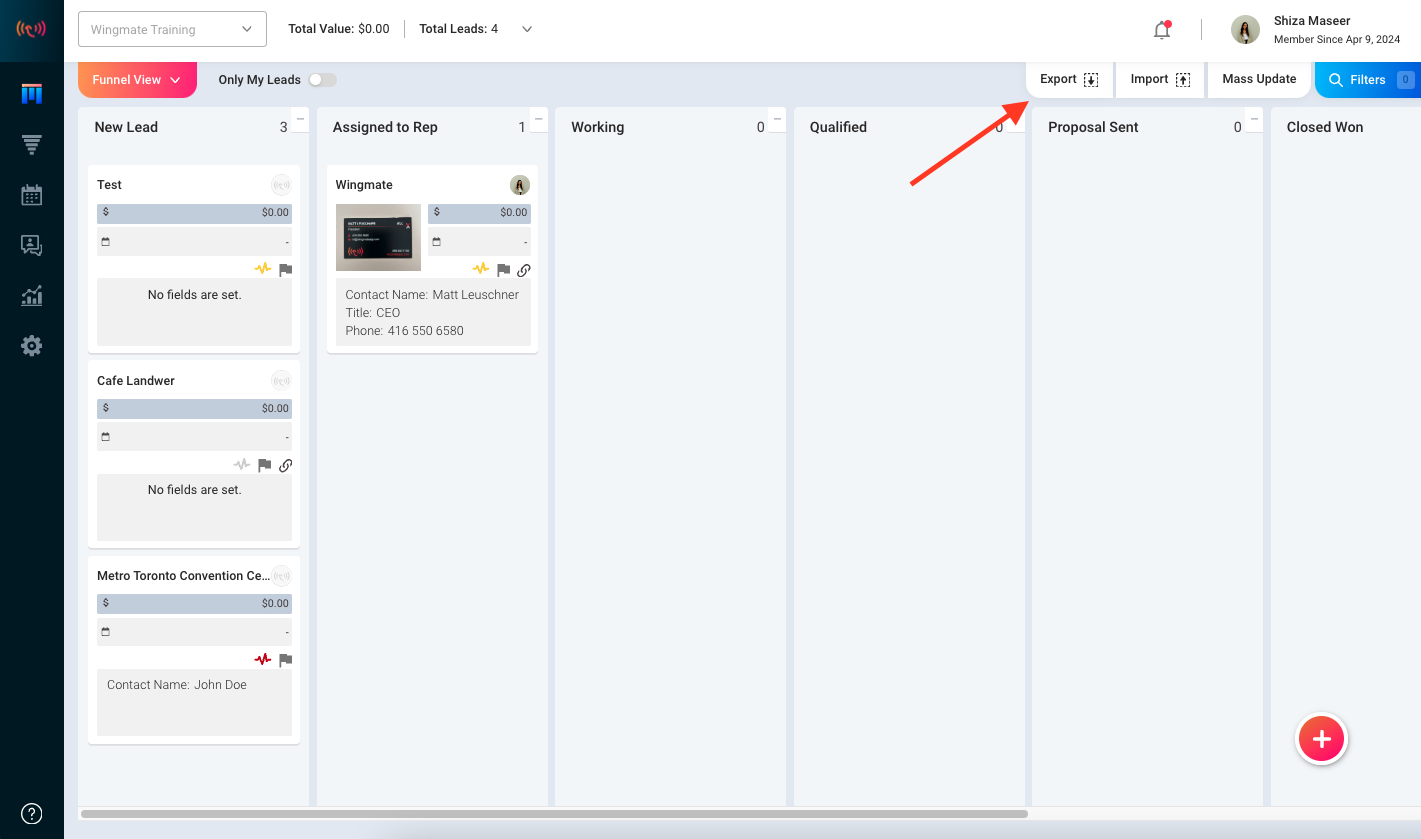Open the notifications bell
The width and height of the screenshot is (1421, 839).
click(x=1162, y=30)
